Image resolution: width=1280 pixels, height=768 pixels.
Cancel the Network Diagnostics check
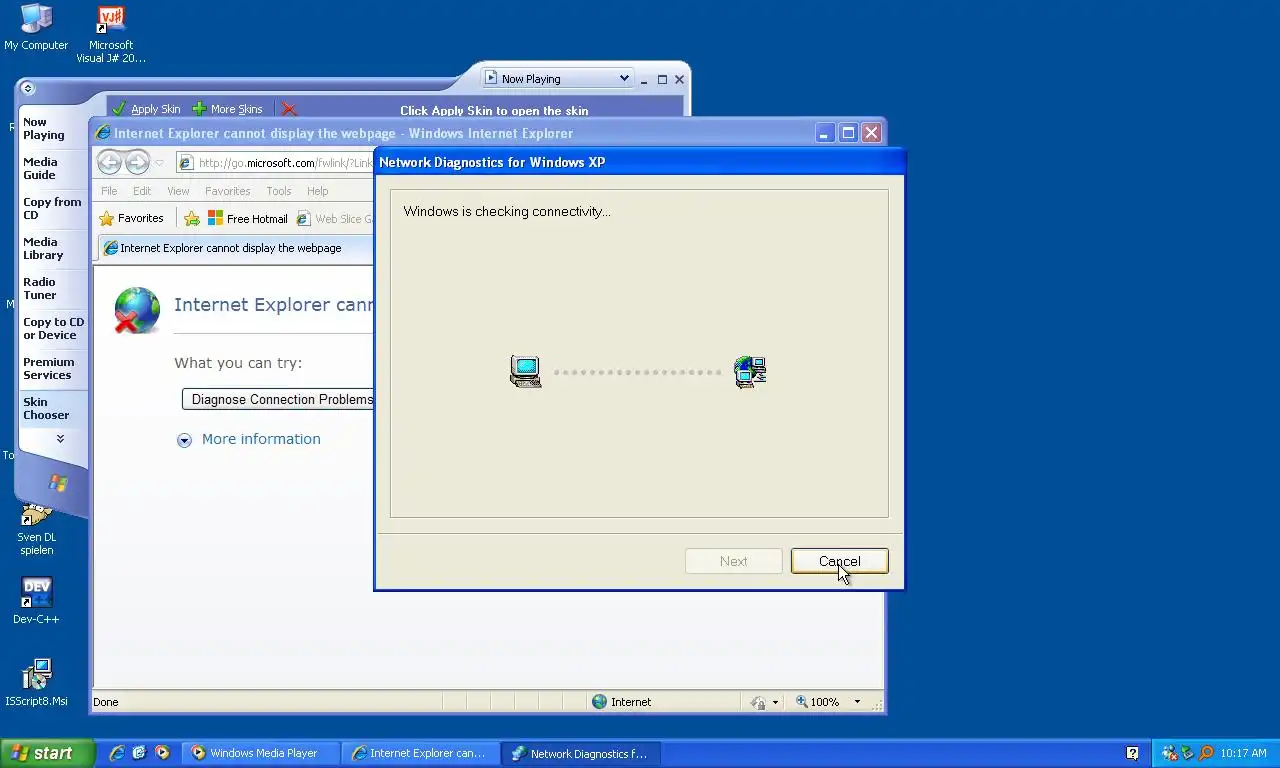pos(839,561)
